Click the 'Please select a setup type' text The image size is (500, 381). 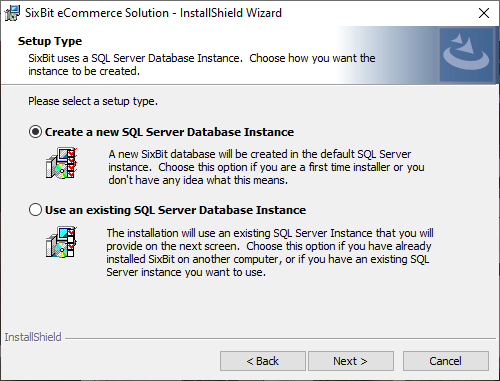point(93,101)
